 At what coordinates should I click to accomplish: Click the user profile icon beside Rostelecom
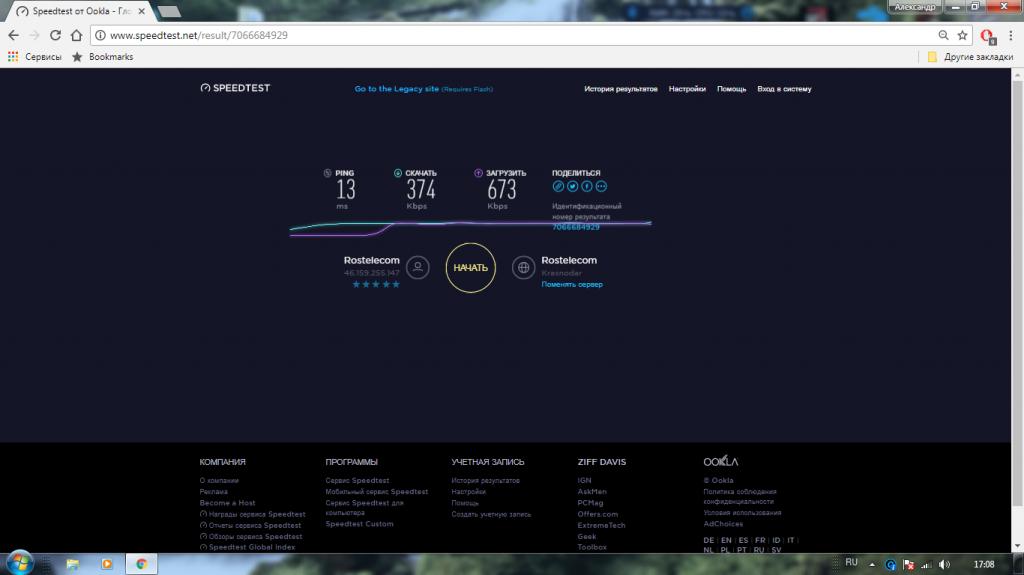418,267
